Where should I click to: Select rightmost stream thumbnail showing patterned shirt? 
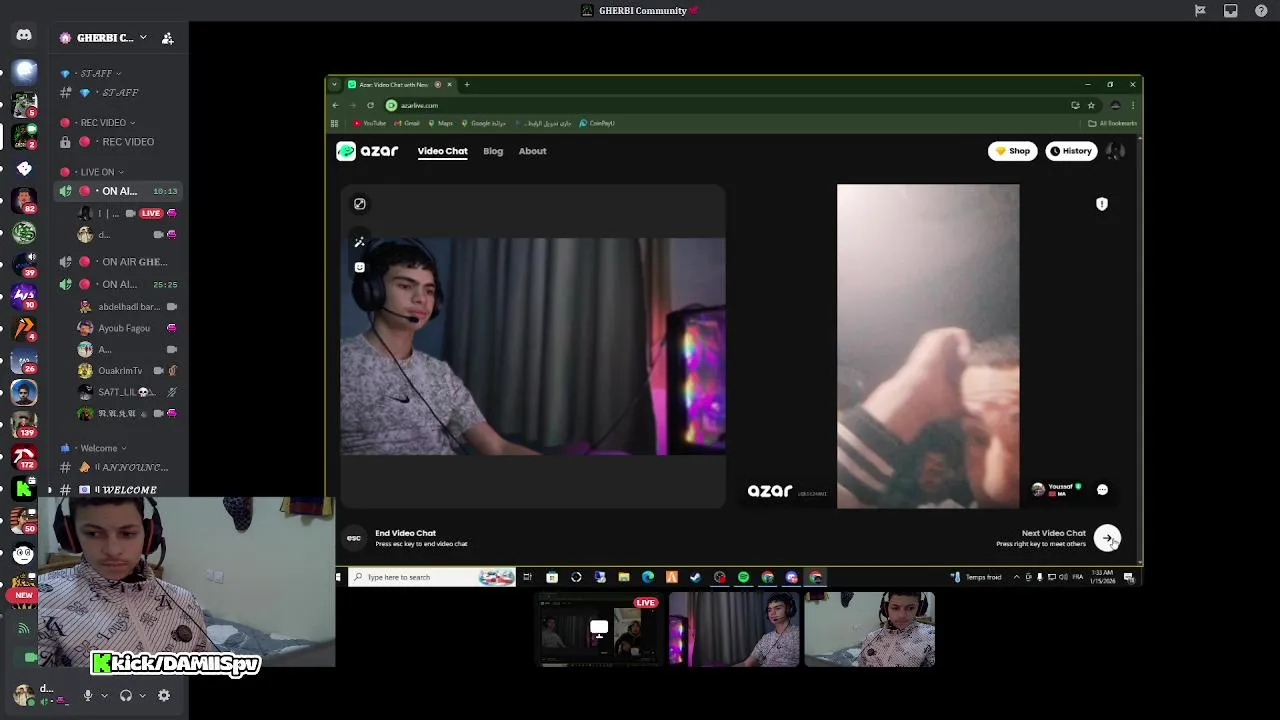(870, 629)
